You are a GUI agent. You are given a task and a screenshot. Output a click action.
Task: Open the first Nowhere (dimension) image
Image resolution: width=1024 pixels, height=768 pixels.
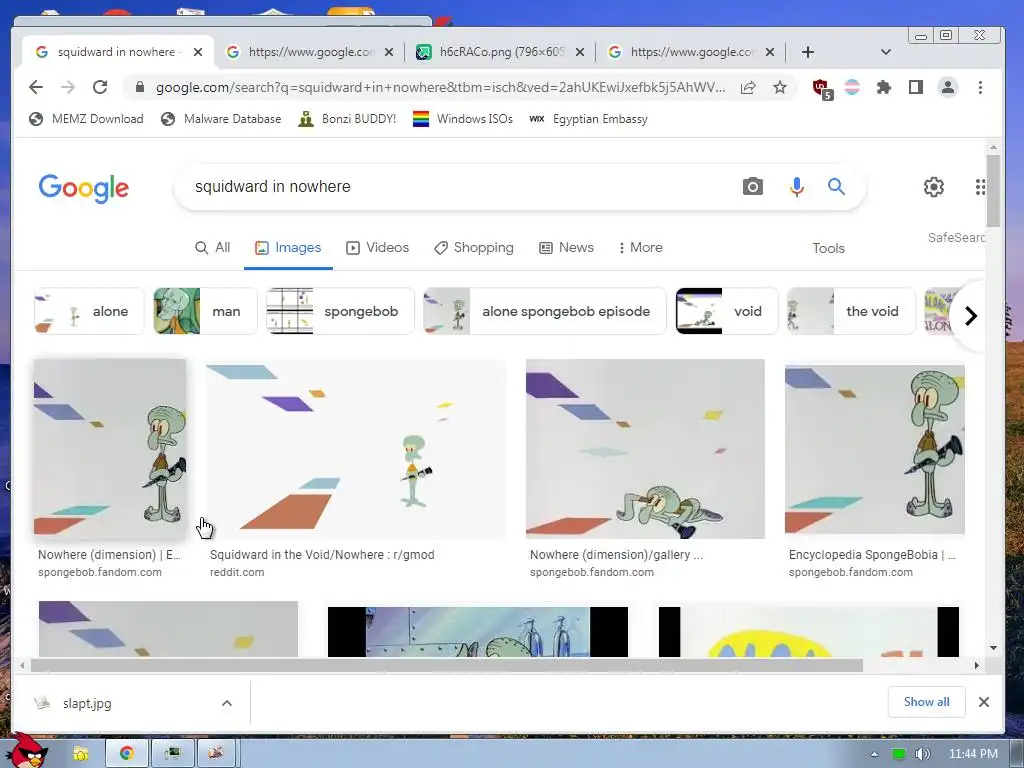coord(110,449)
